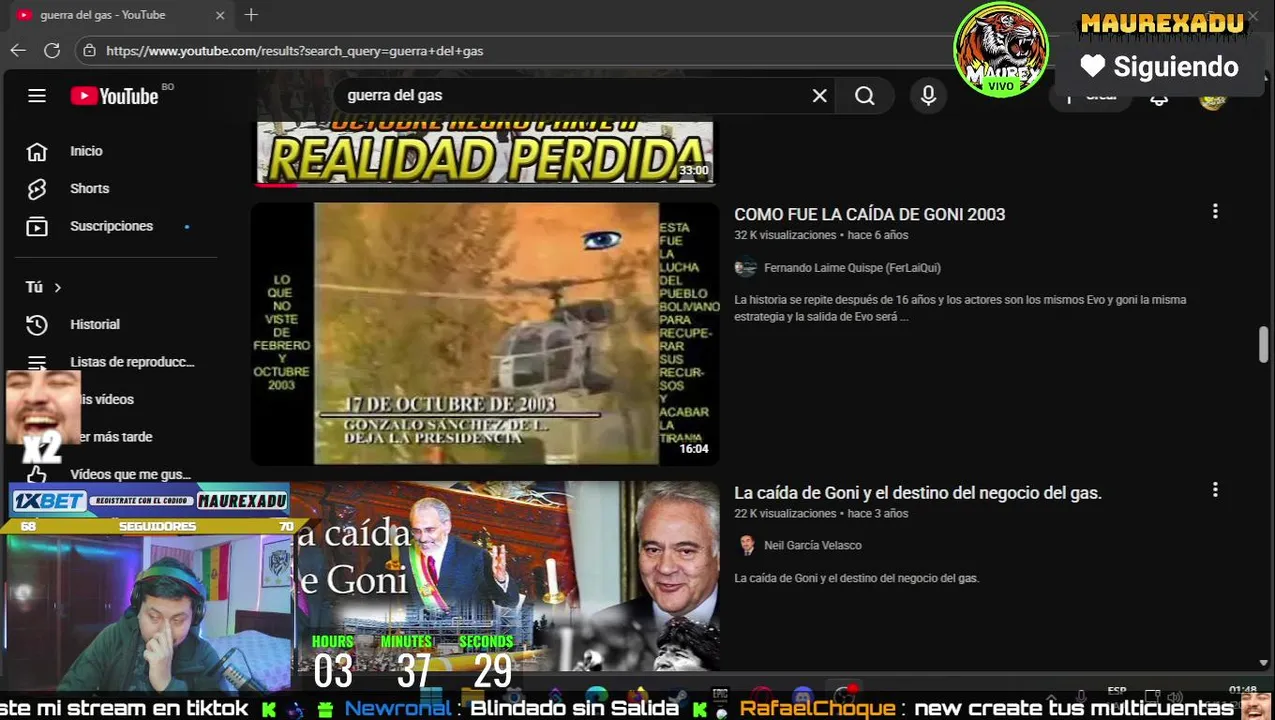Open Shorts icon in sidebar
The image size is (1275, 720).
click(x=37, y=189)
